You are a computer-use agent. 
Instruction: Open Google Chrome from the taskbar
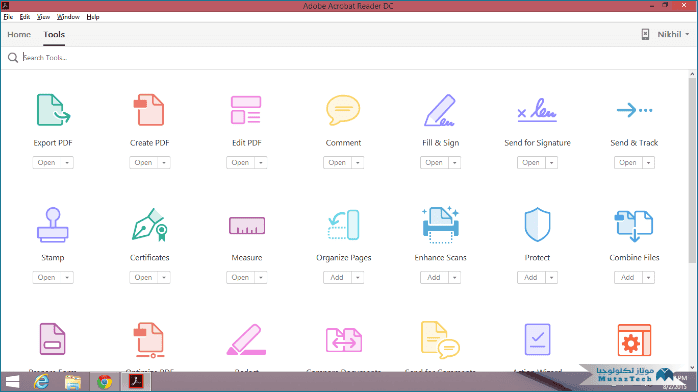tap(105, 382)
